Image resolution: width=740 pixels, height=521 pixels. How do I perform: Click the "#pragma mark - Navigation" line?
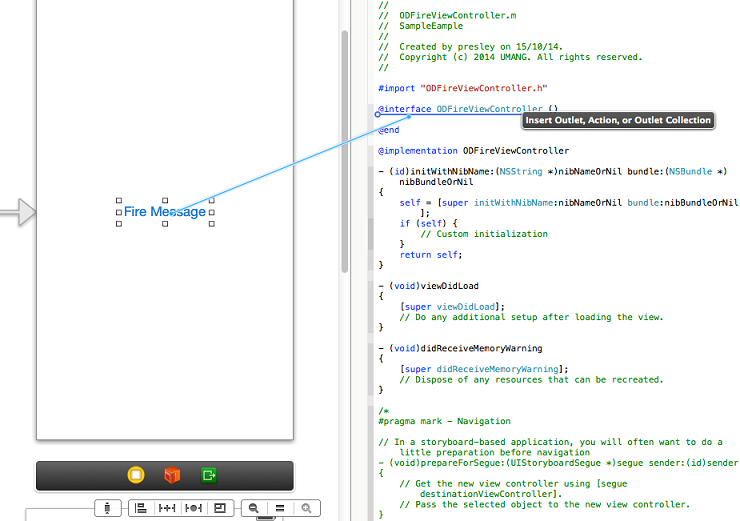click(445, 421)
